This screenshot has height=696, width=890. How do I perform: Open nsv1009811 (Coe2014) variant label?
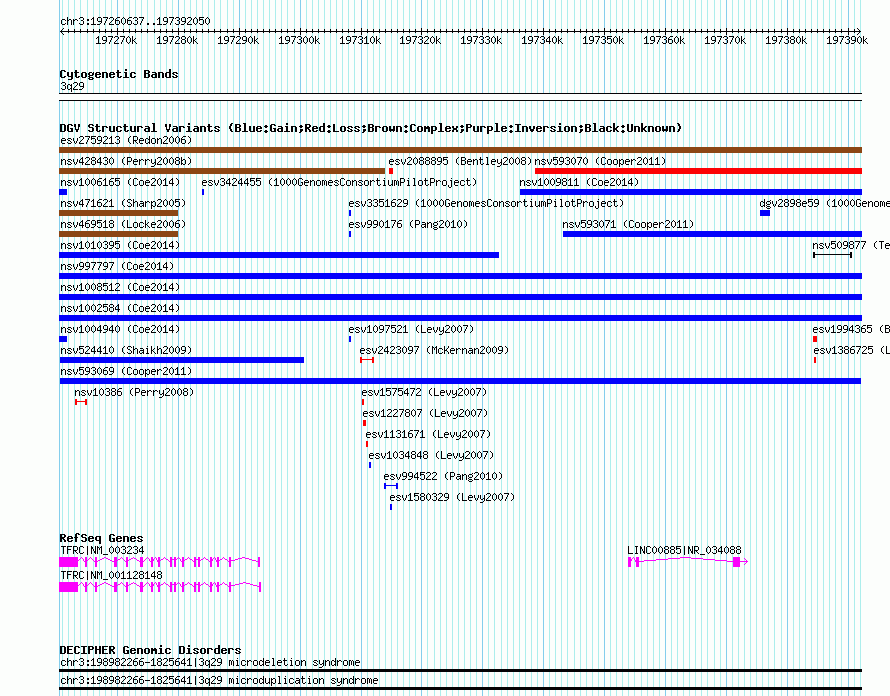pos(579,182)
